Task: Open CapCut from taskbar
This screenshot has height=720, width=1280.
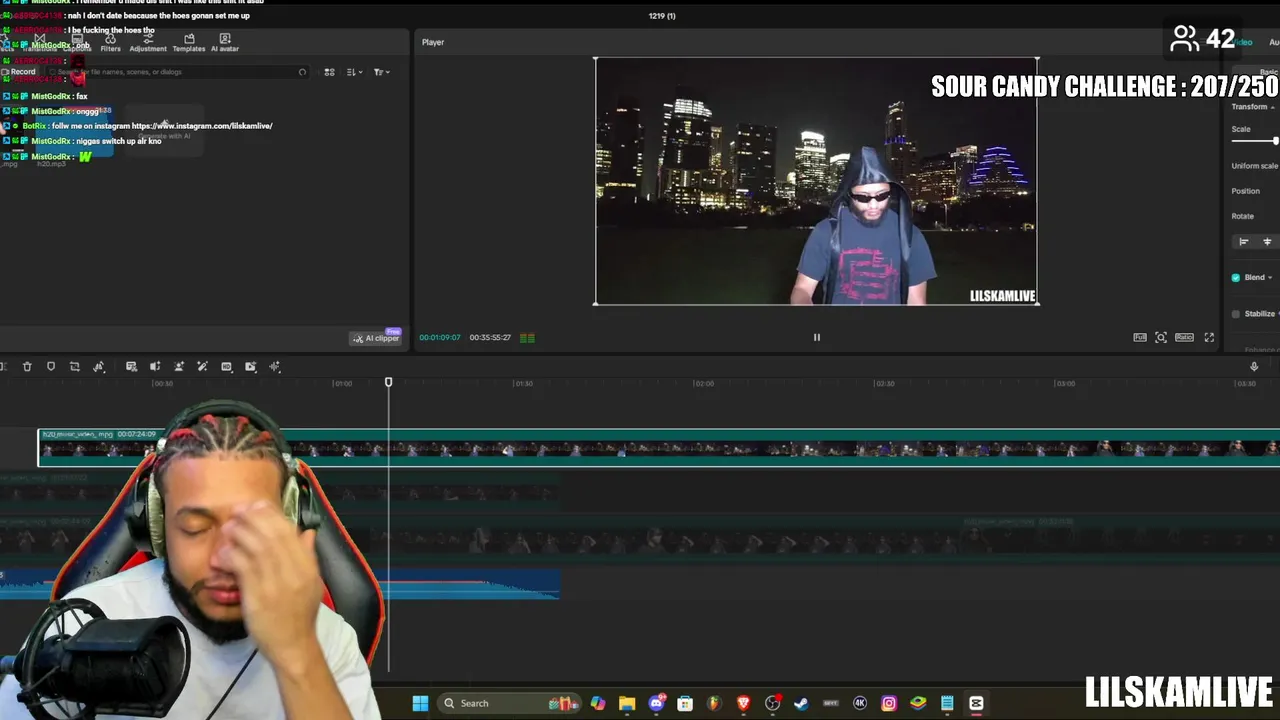Action: (976, 703)
